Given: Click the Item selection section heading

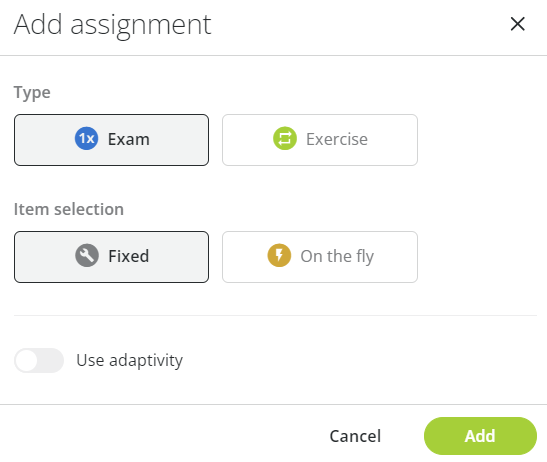Looking at the screenshot, I should tap(69, 209).
